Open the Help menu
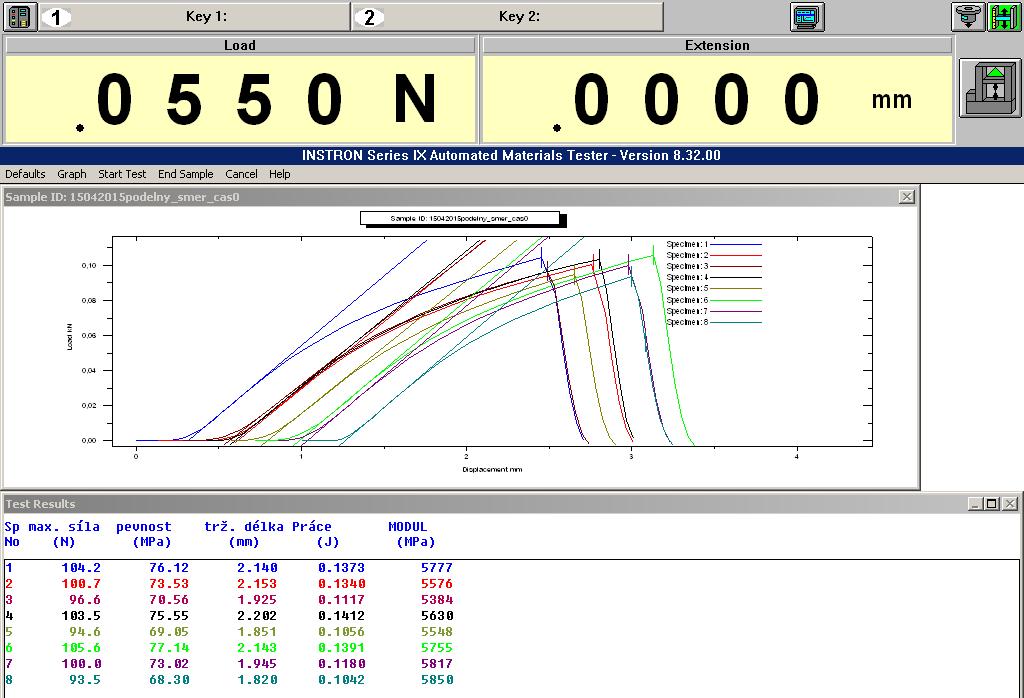Image resolution: width=1024 pixels, height=698 pixels. [280, 174]
